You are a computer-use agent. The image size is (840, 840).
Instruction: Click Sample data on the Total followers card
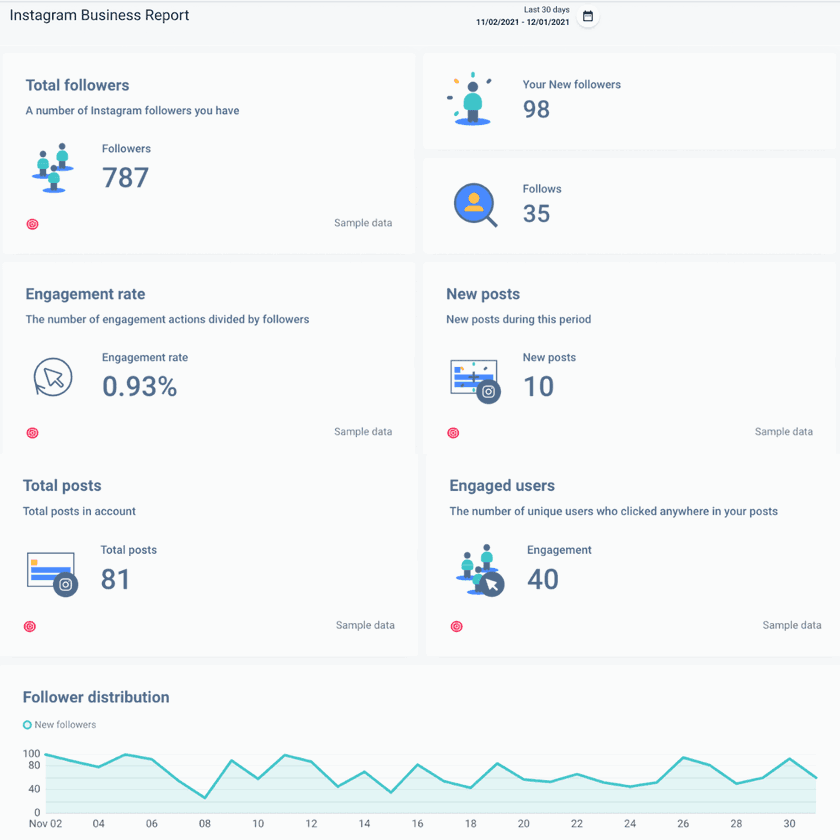click(362, 223)
